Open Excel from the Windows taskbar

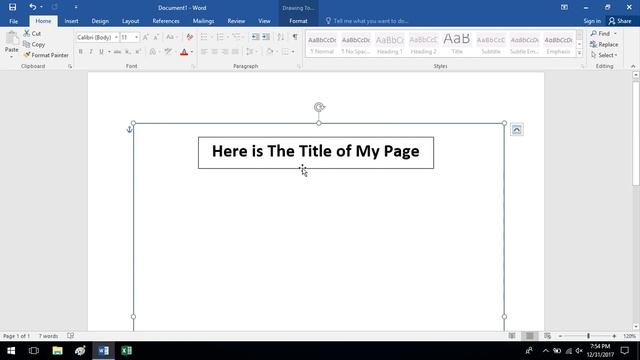pos(127,351)
